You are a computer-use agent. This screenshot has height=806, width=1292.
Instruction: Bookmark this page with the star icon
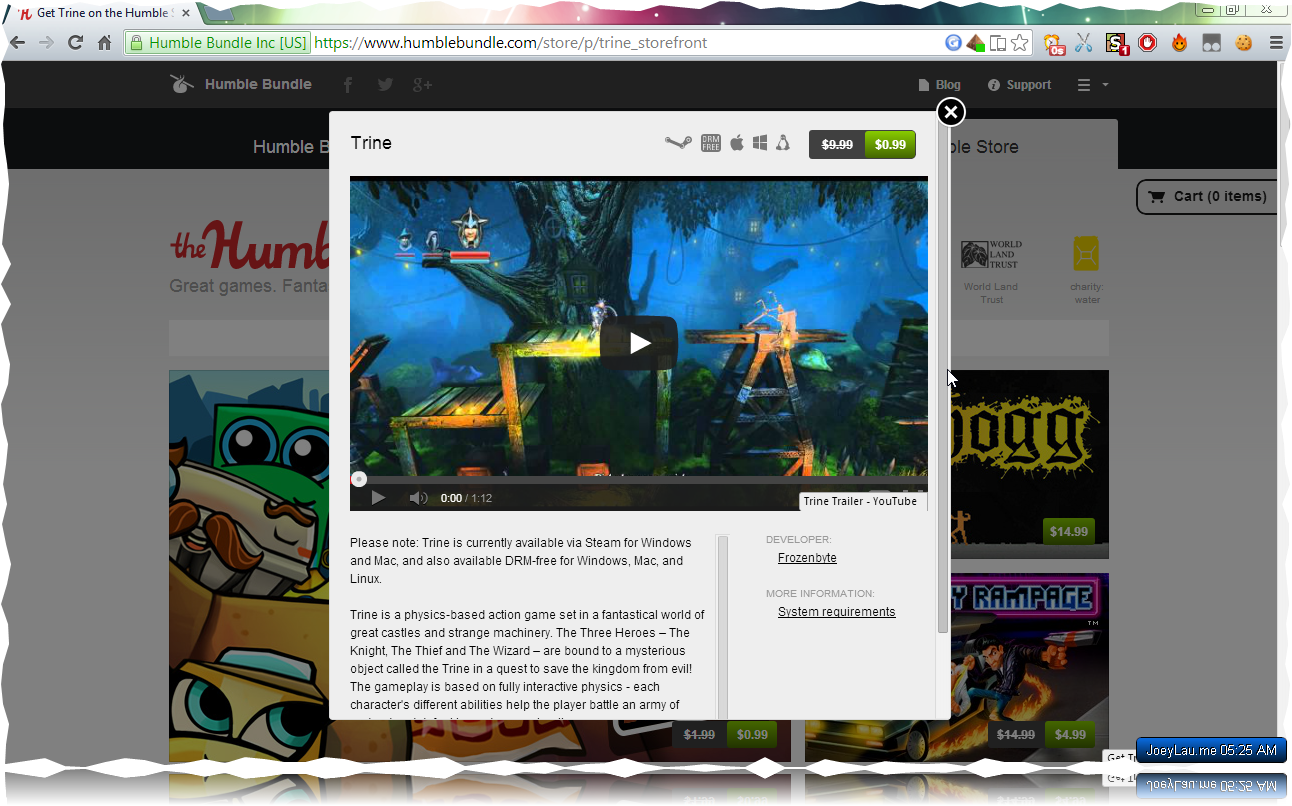click(1019, 43)
